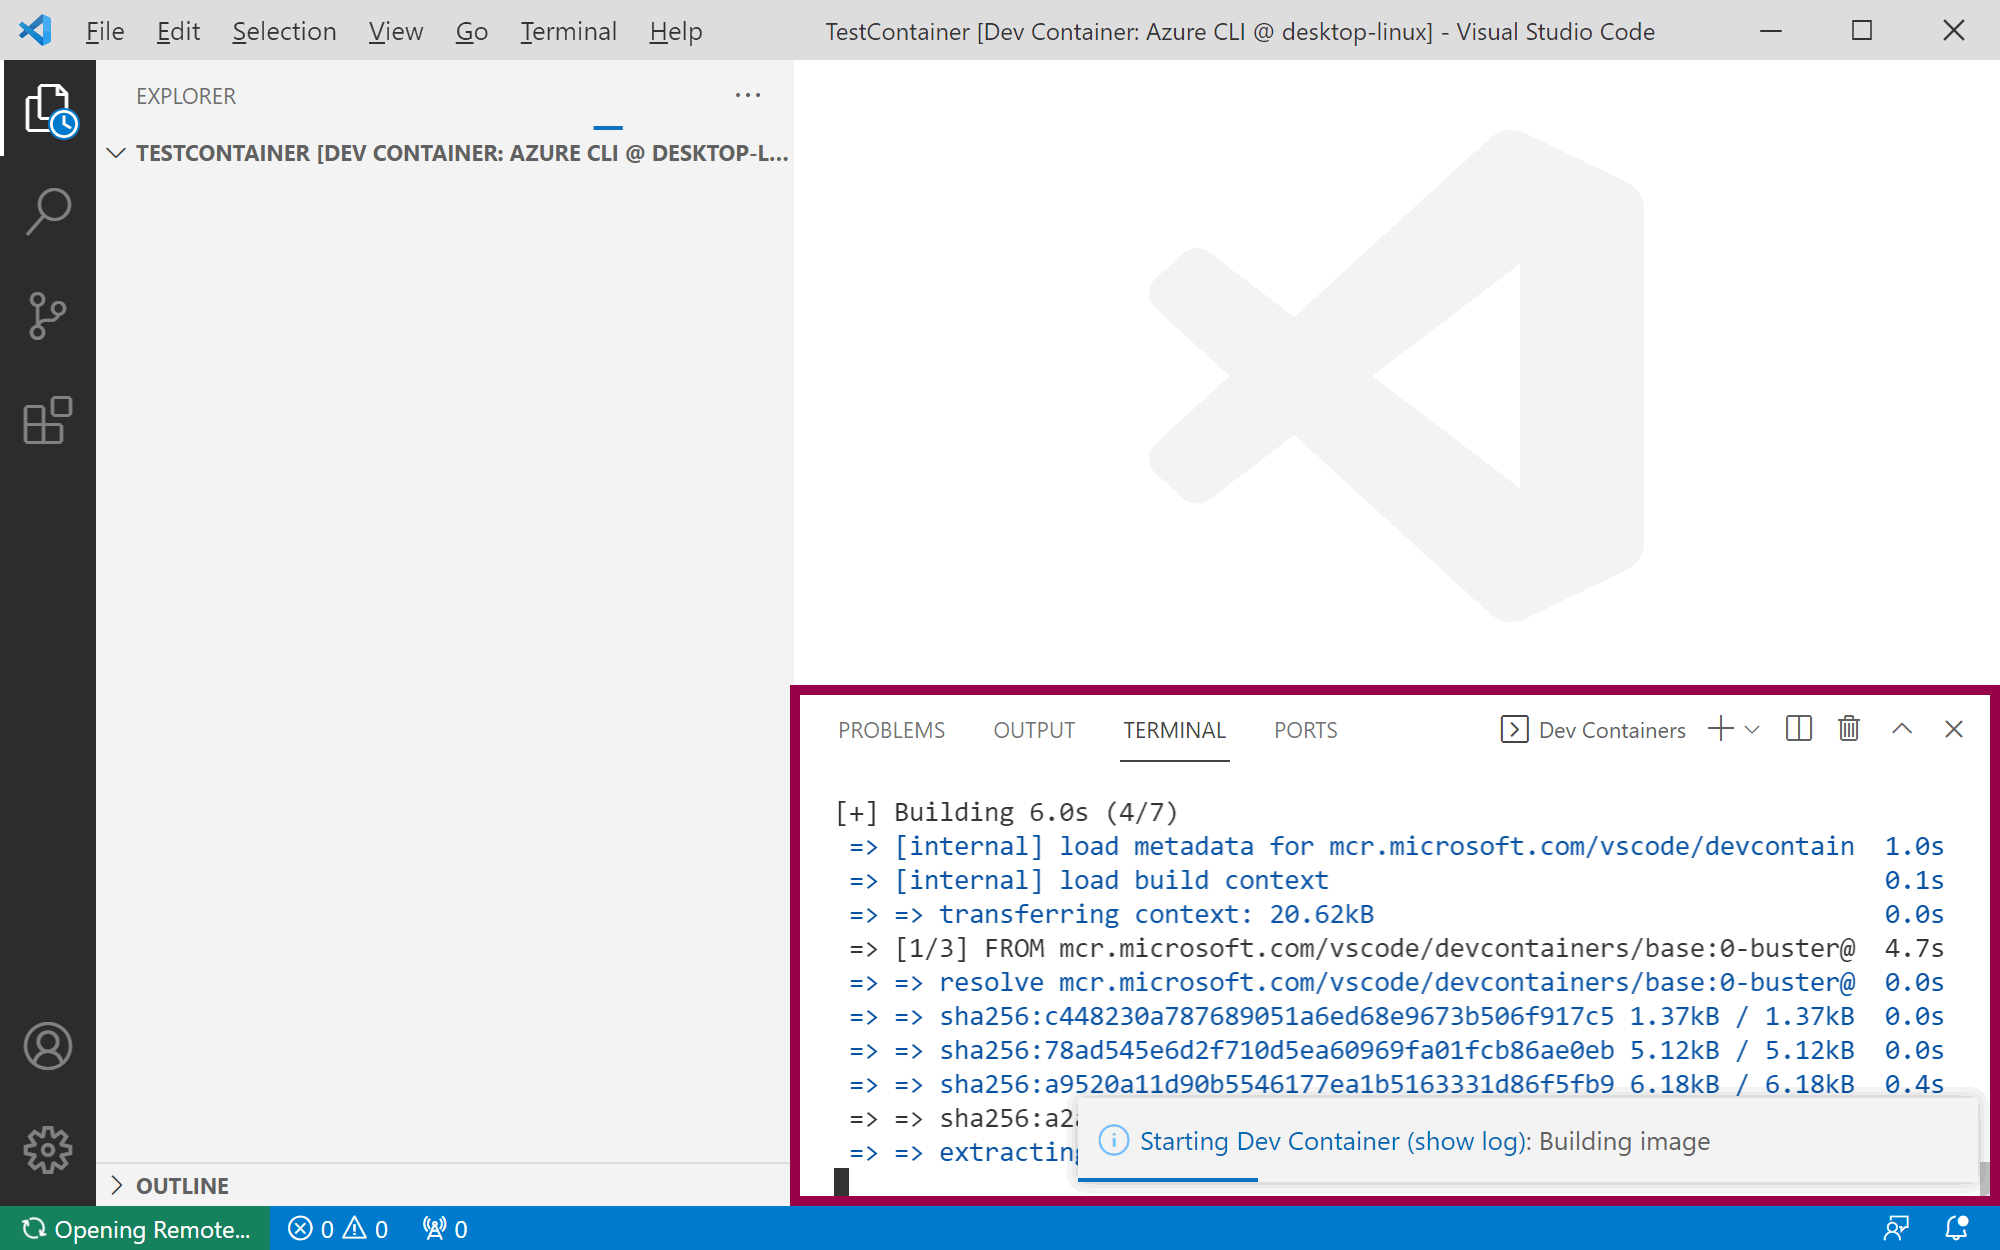Open notifications bell in status bar

(1956, 1228)
